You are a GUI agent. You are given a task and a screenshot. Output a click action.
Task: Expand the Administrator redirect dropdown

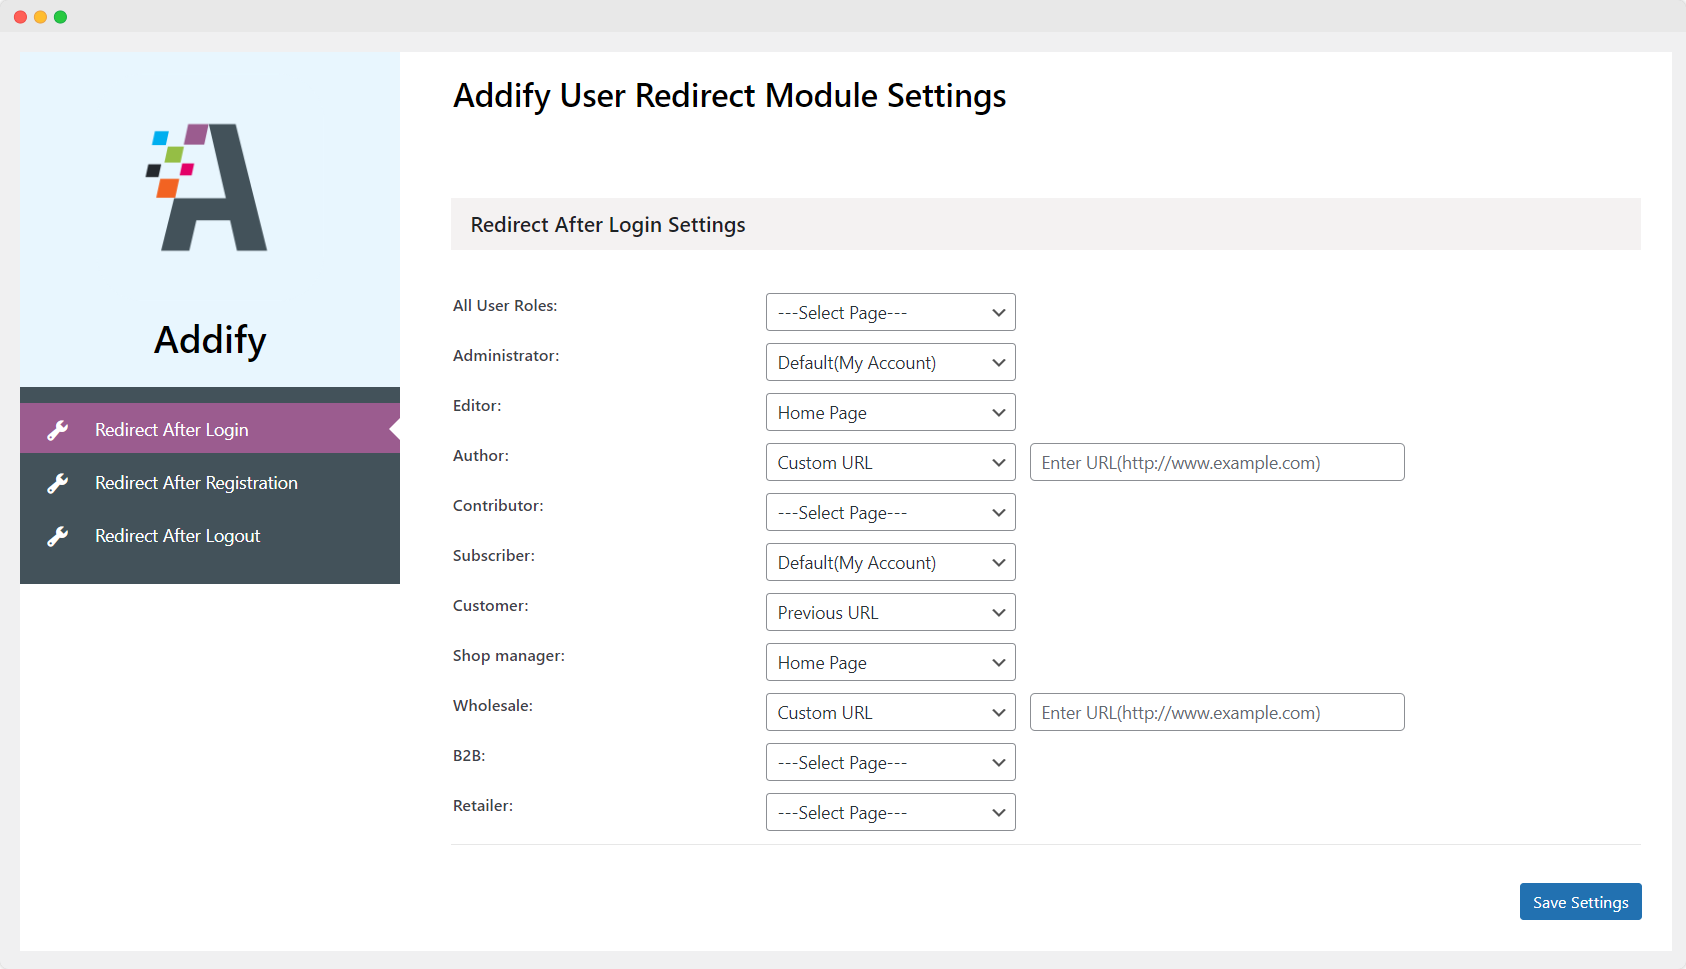[x=890, y=363]
